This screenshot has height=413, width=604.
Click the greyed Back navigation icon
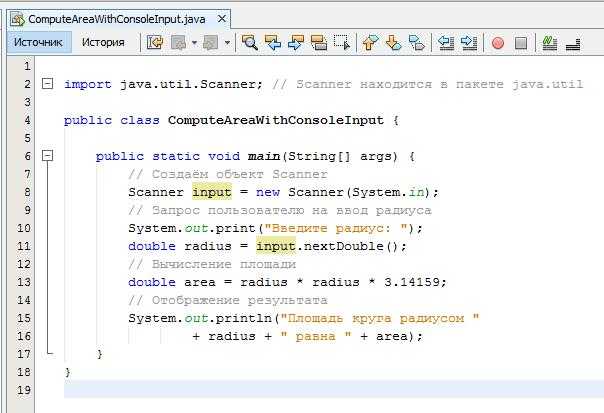pyautogui.click(x=178, y=42)
